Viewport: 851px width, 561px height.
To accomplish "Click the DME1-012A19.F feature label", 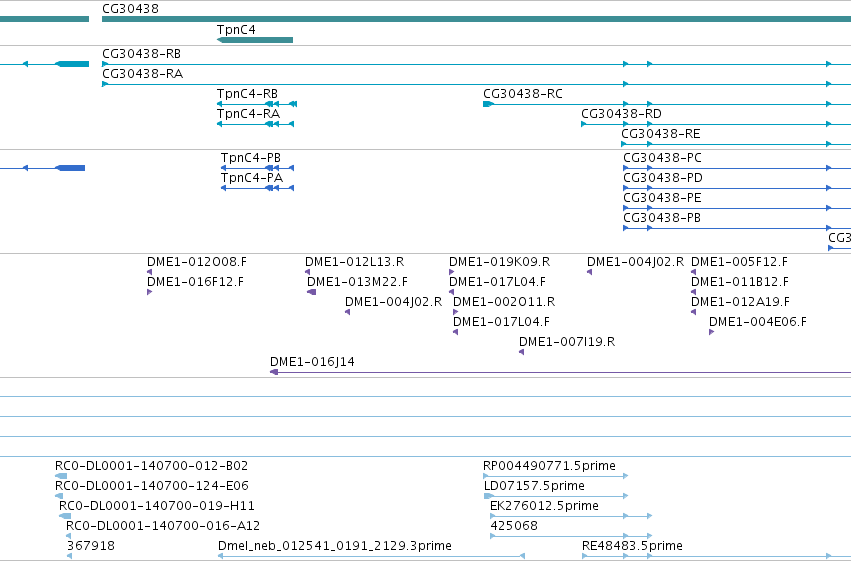I will pos(741,302).
